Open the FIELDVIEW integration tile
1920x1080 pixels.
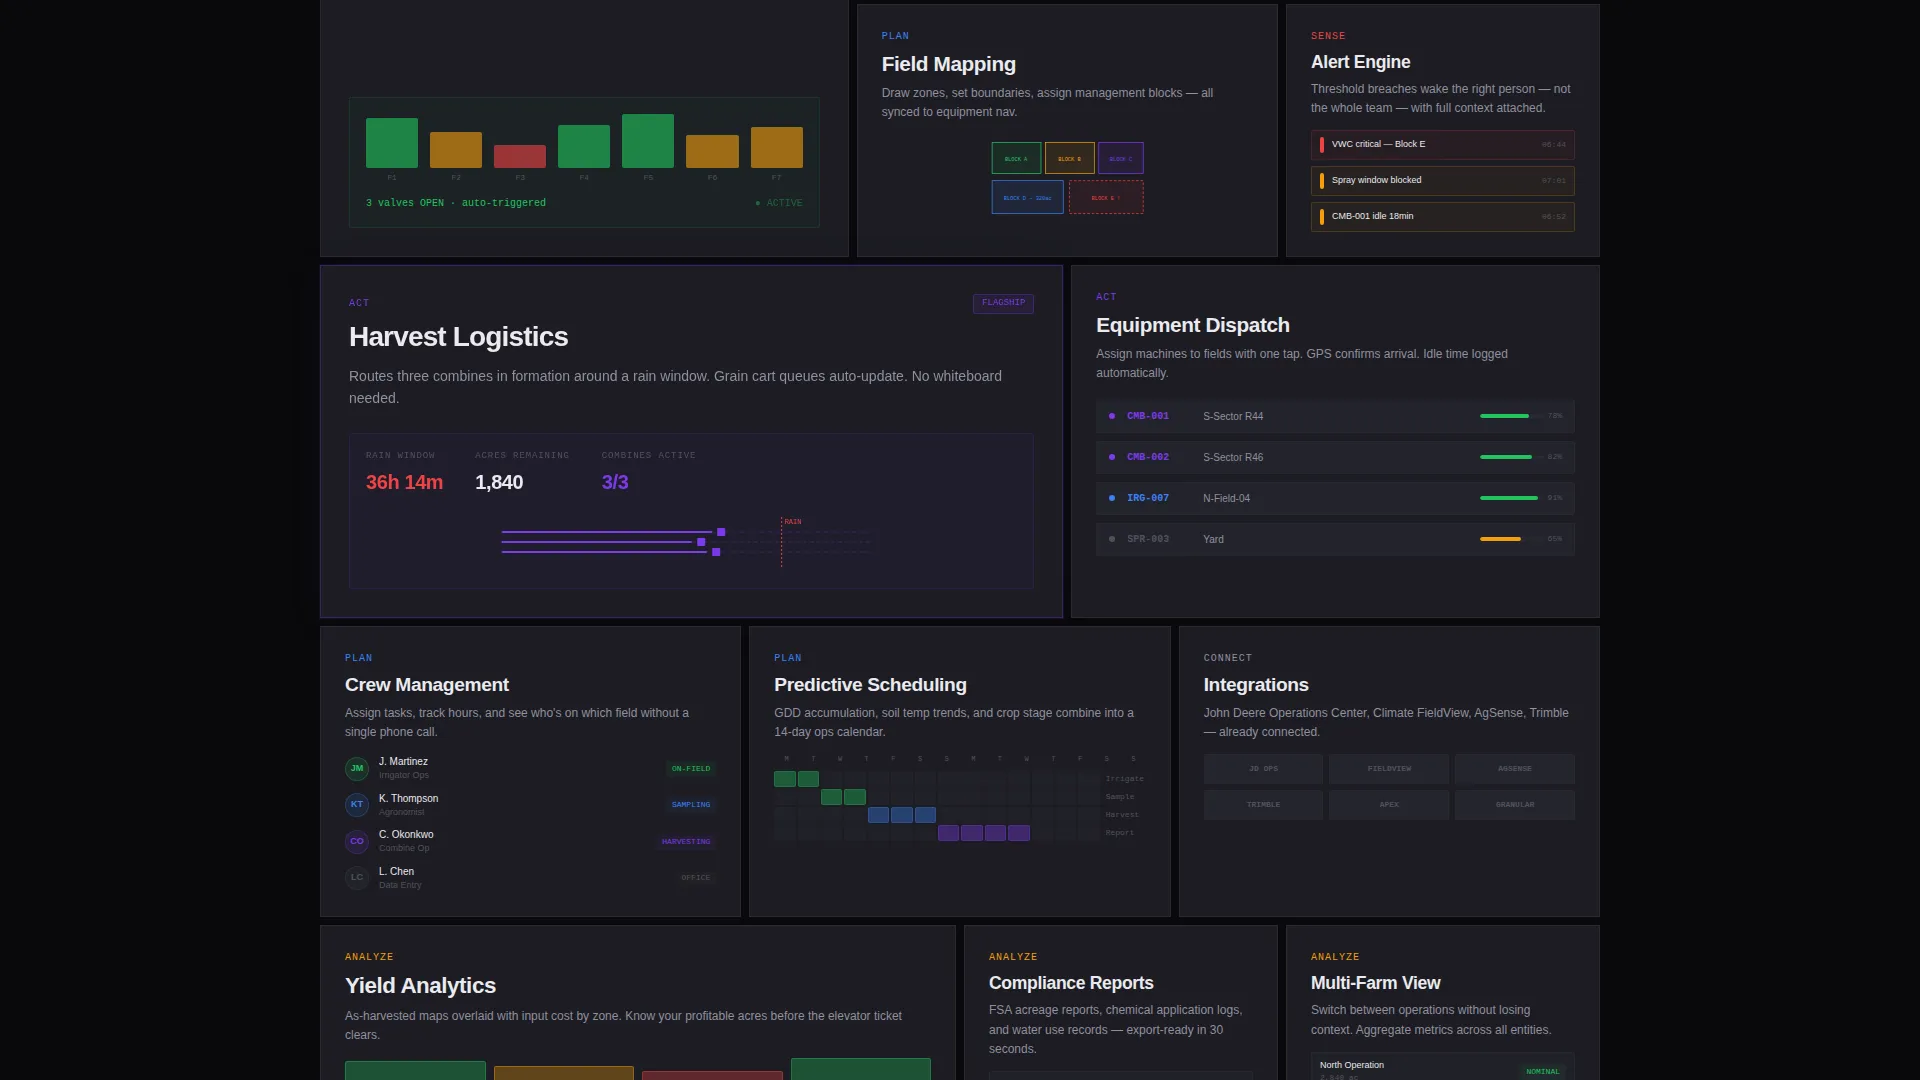[1389, 769]
